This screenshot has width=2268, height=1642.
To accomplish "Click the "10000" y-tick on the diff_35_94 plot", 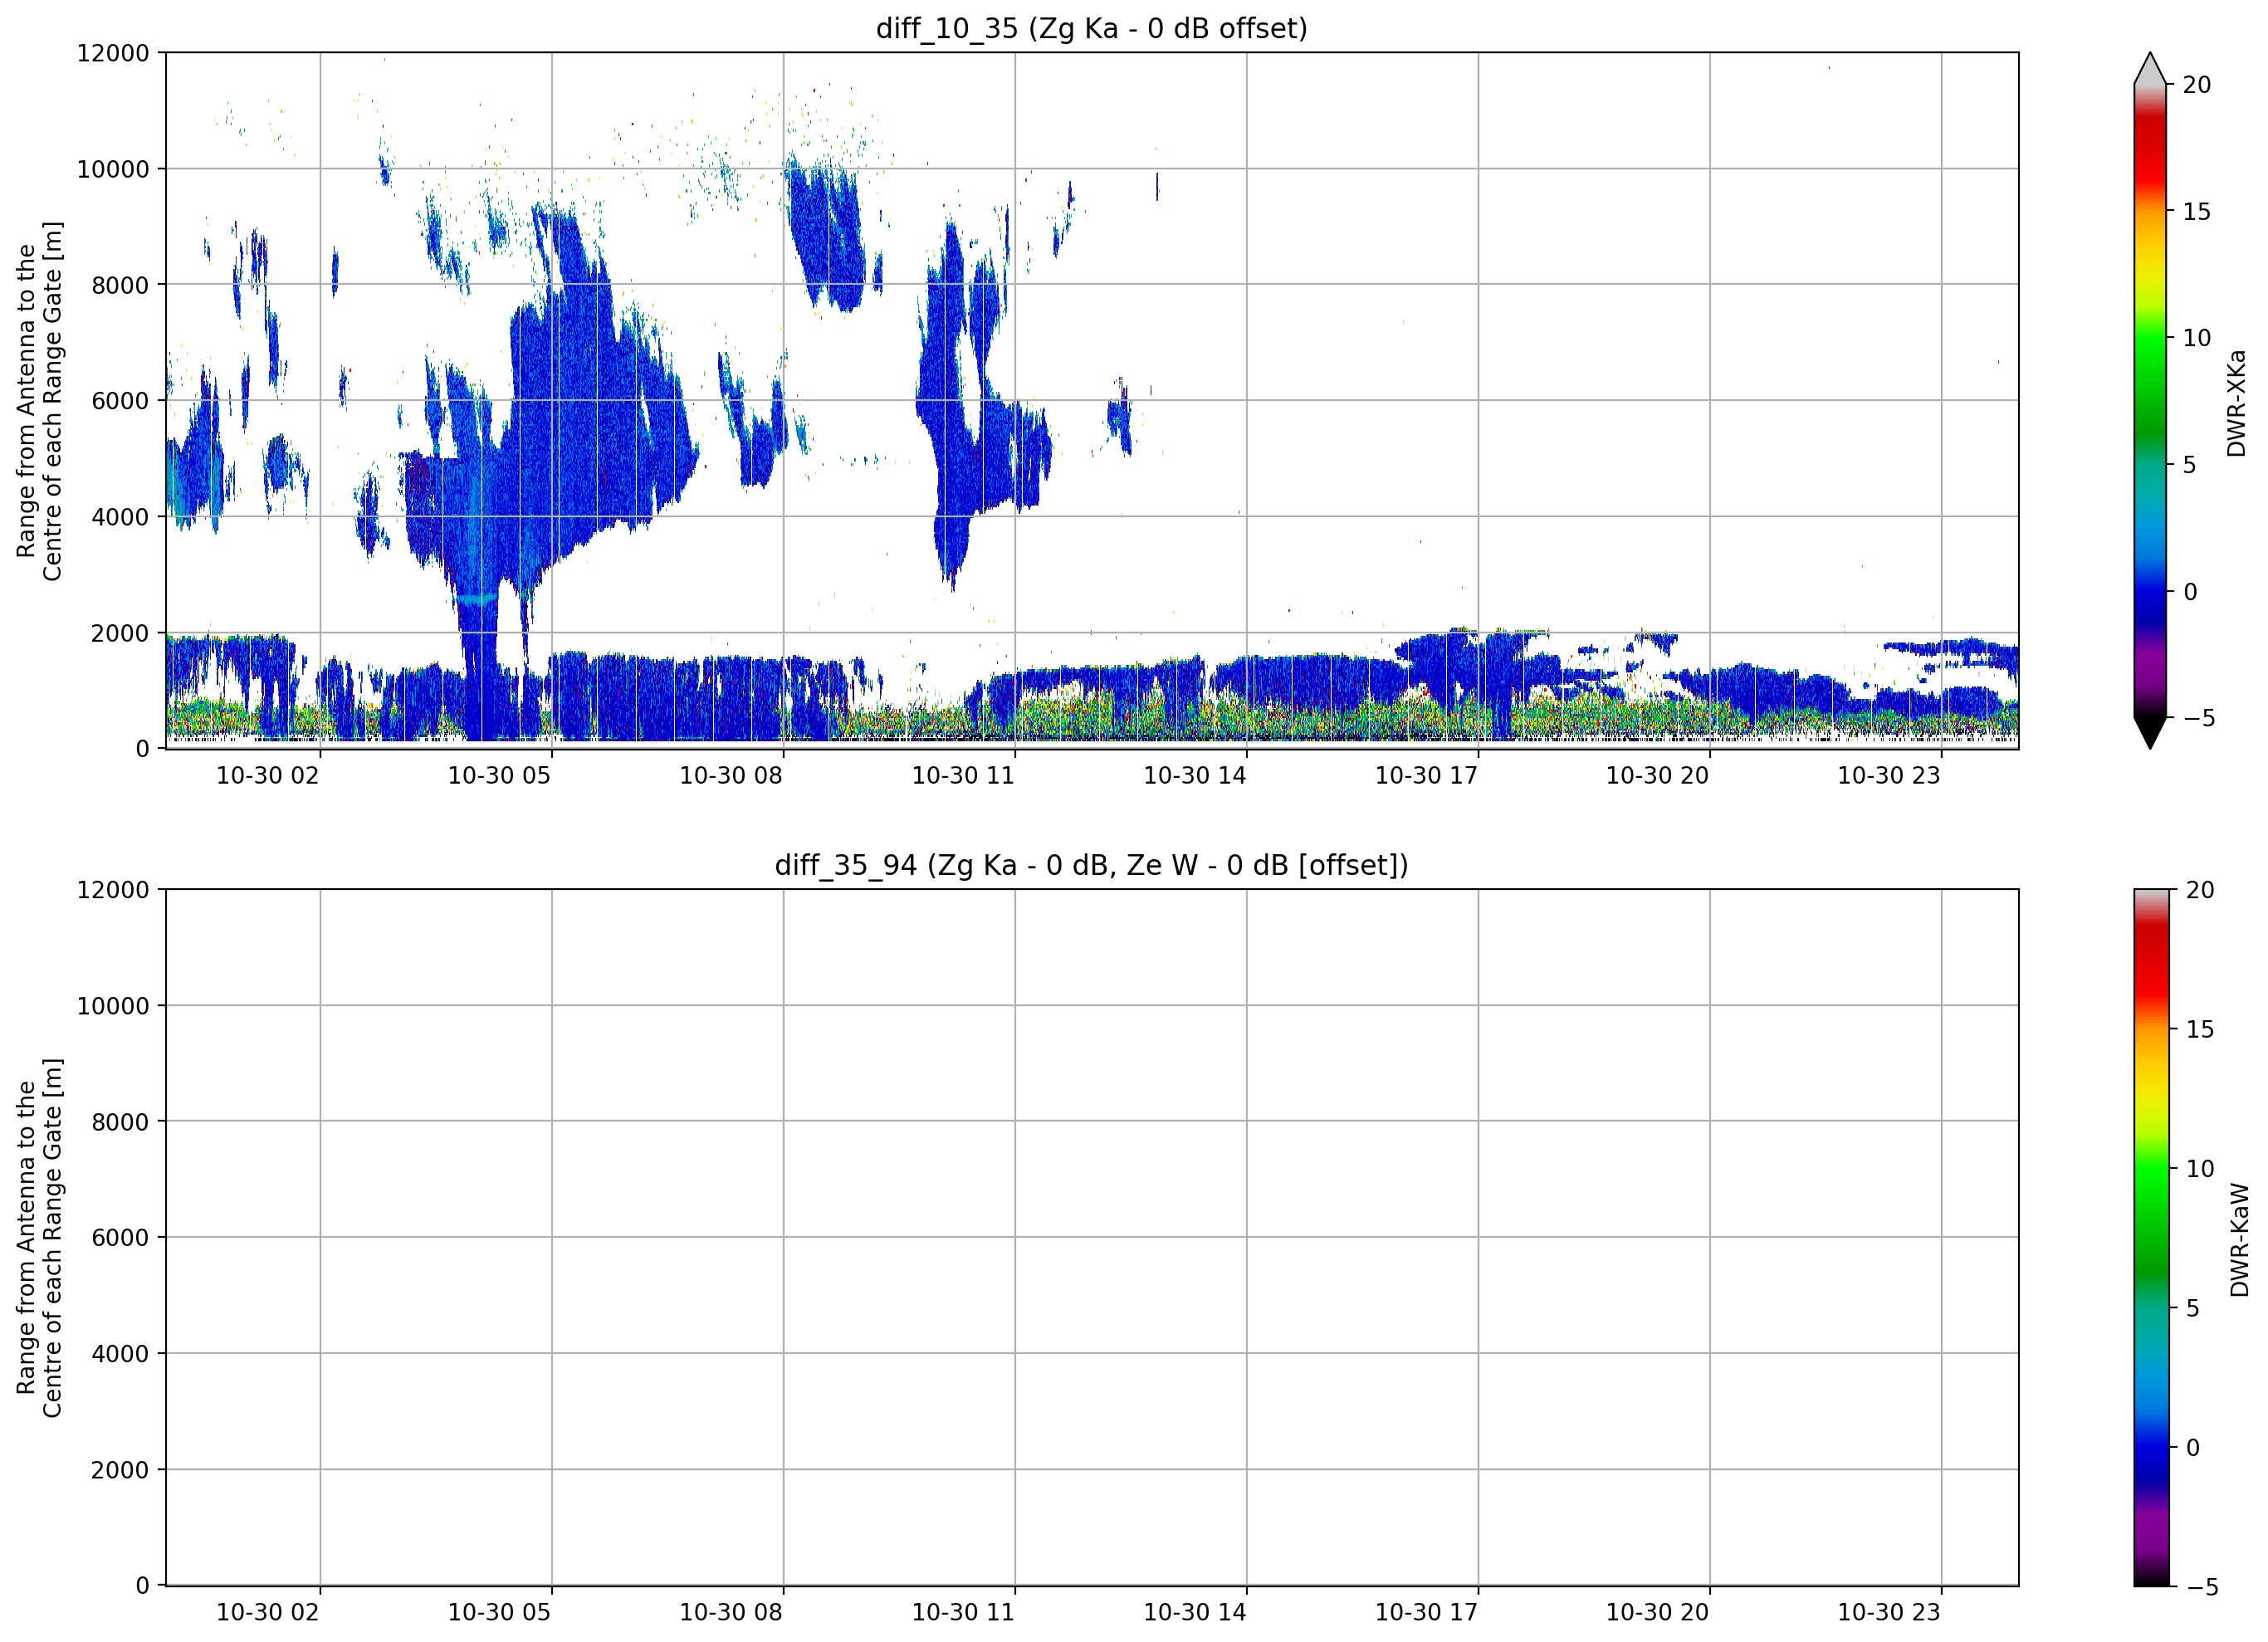I will coord(113,1006).
